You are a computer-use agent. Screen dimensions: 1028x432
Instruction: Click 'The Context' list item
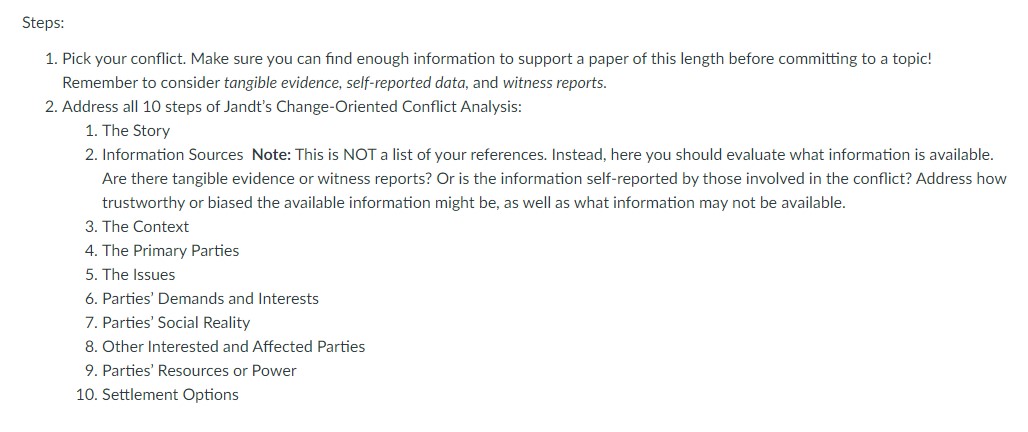click(x=146, y=227)
